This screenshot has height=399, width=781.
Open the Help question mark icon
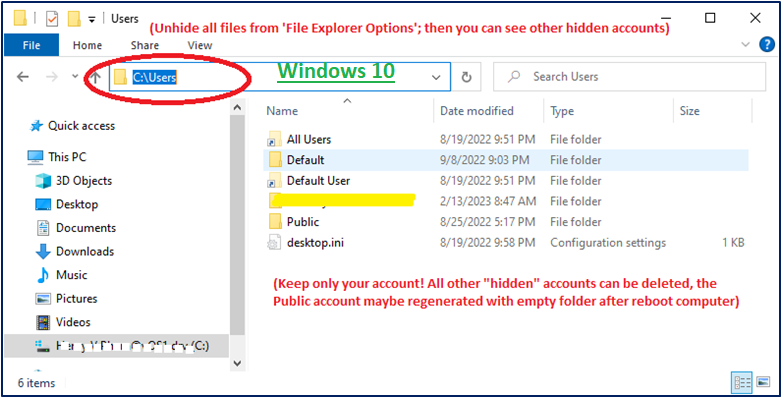(x=767, y=45)
